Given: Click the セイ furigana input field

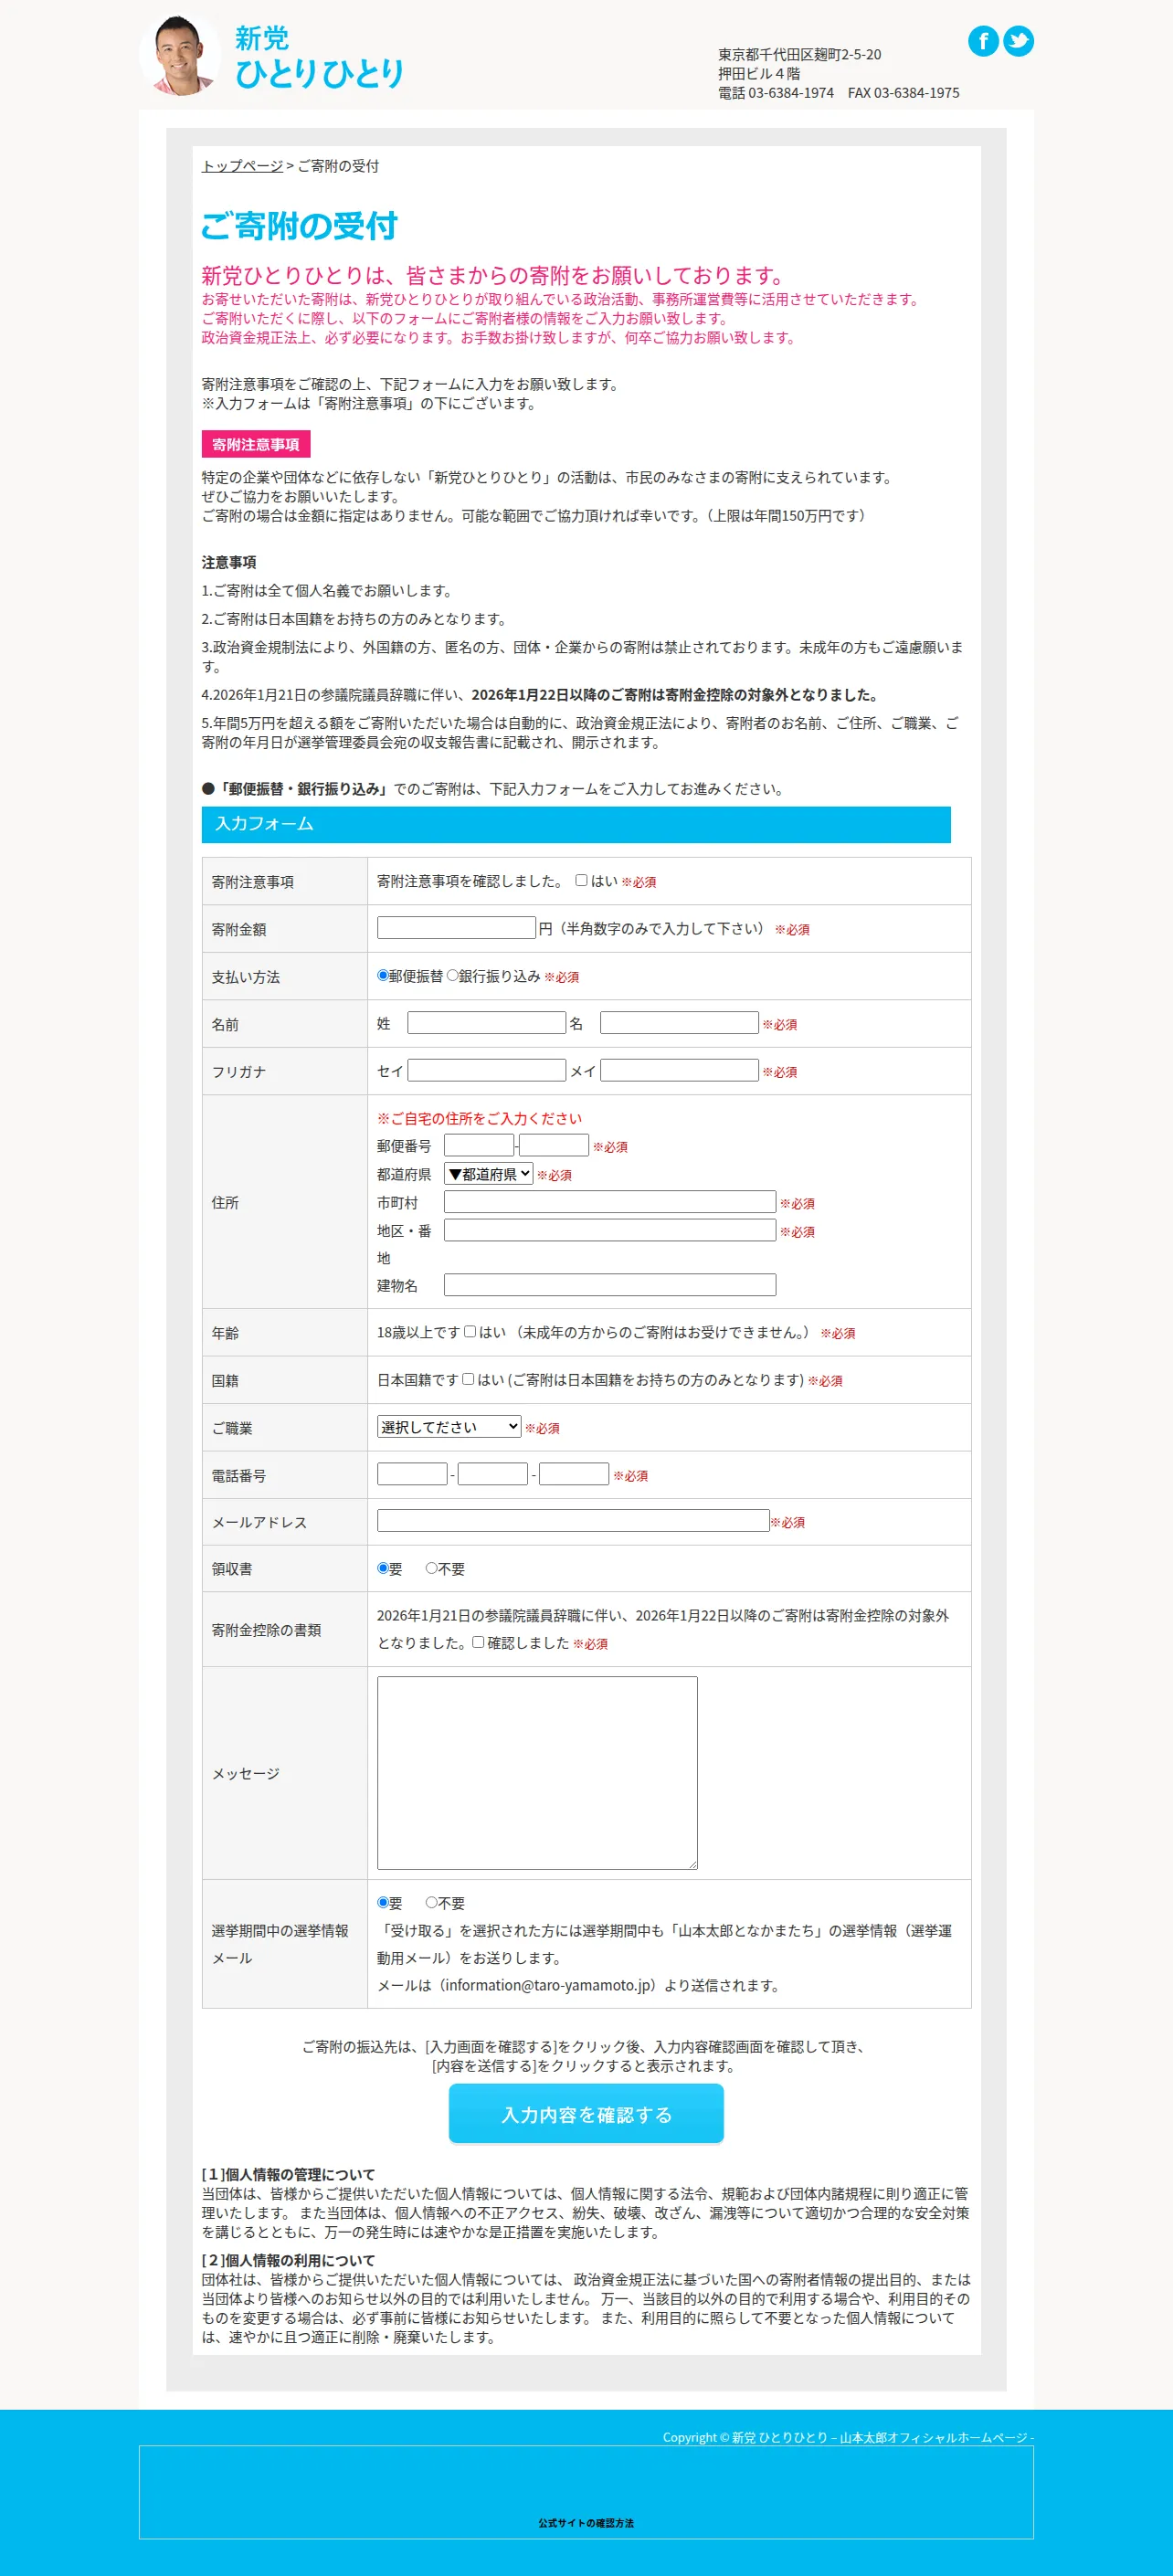Looking at the screenshot, I should point(486,1070).
